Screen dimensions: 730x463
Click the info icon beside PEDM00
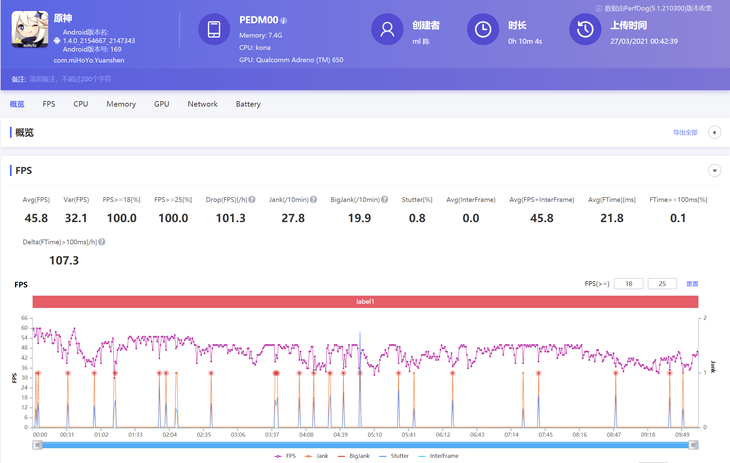pyautogui.click(x=284, y=20)
